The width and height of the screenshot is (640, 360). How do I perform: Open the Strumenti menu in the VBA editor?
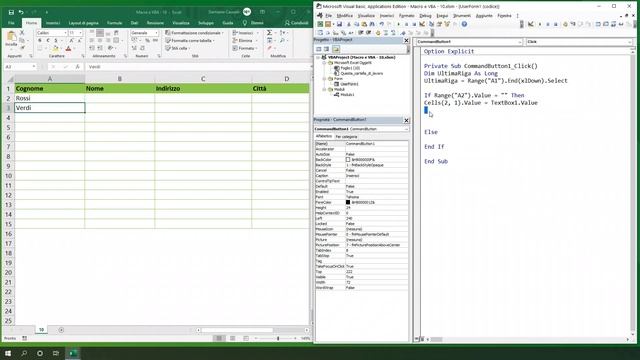(462, 16)
